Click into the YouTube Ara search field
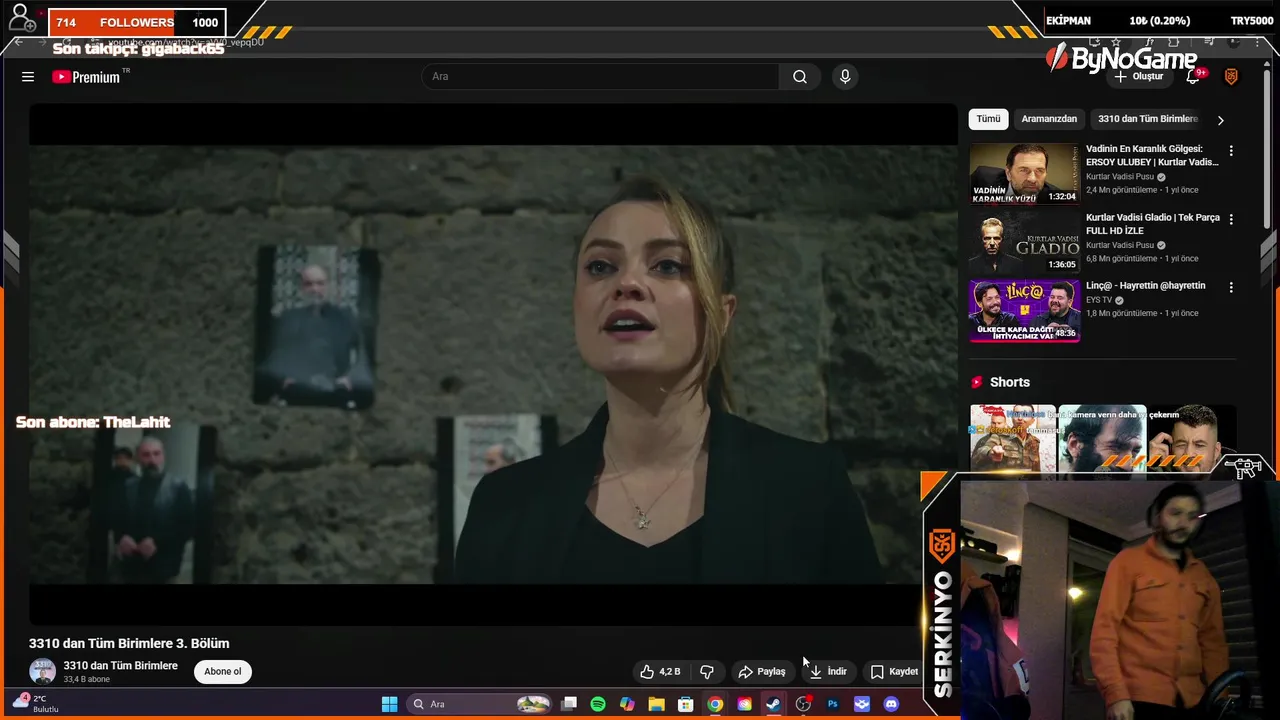This screenshot has width=1280, height=720. [x=600, y=77]
